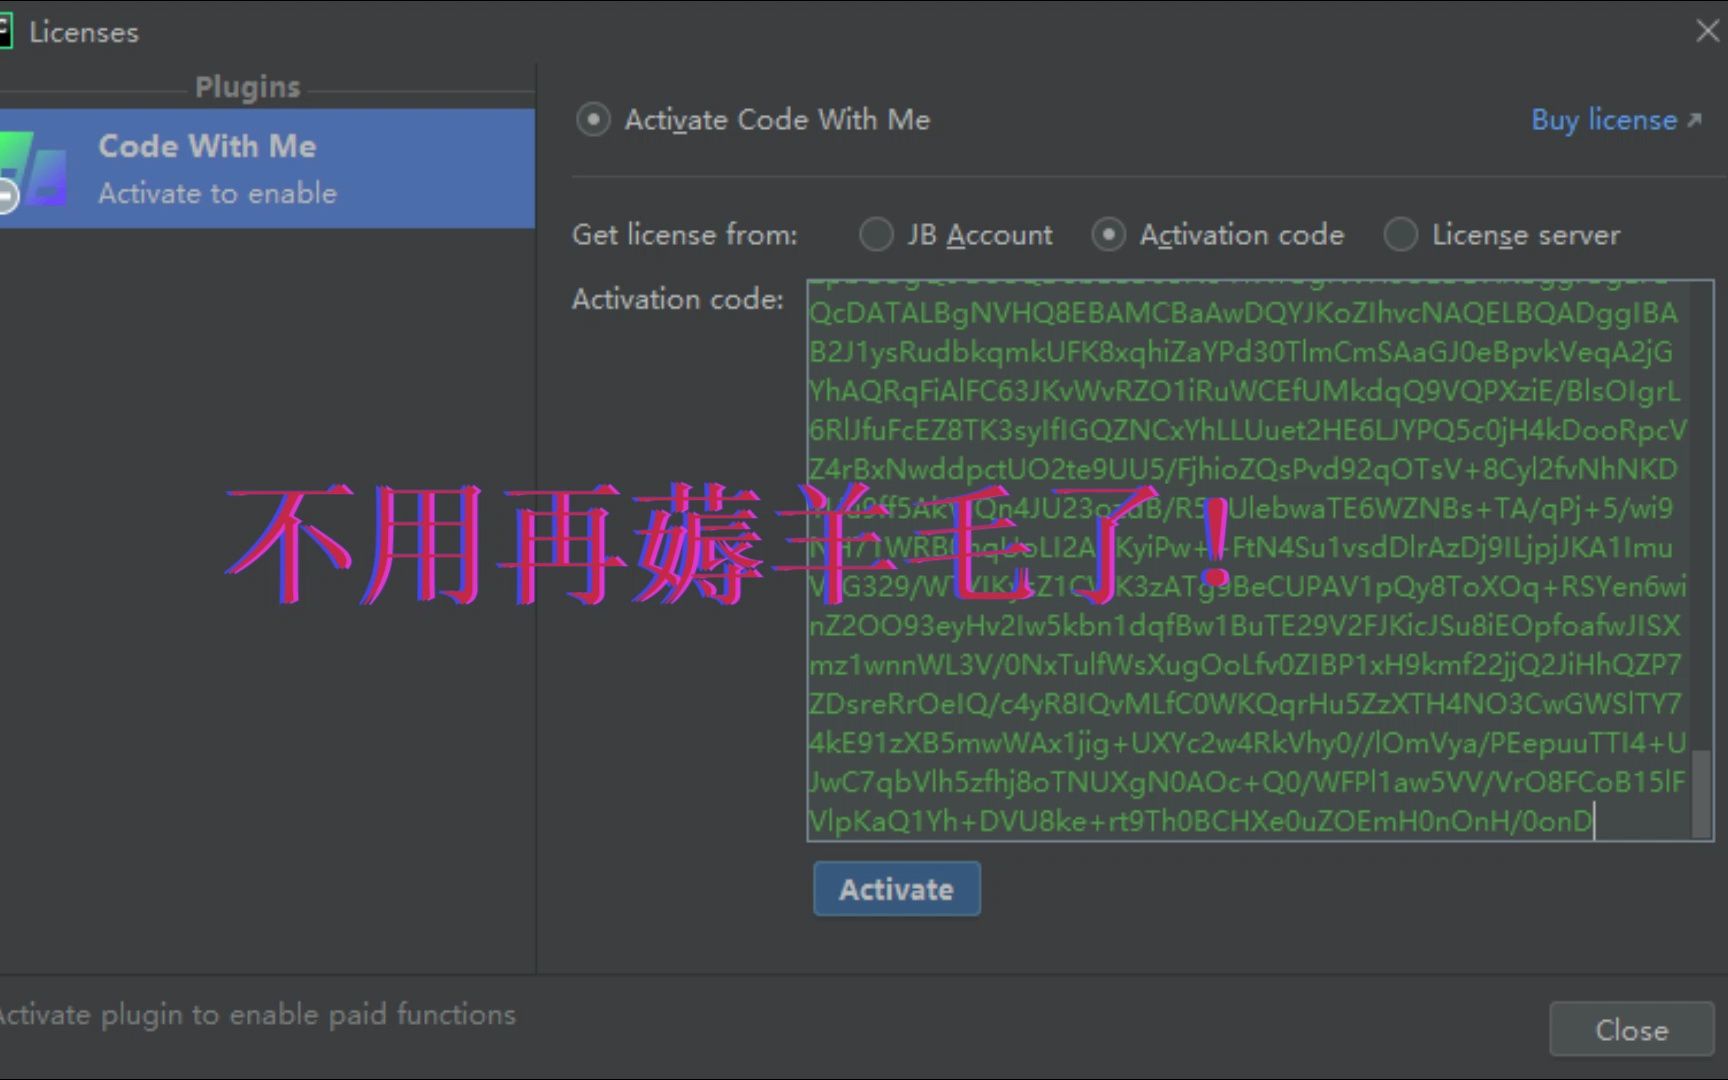Click the arrow icon beside Buy license
Image resolution: width=1728 pixels, height=1080 pixels.
coord(1694,120)
